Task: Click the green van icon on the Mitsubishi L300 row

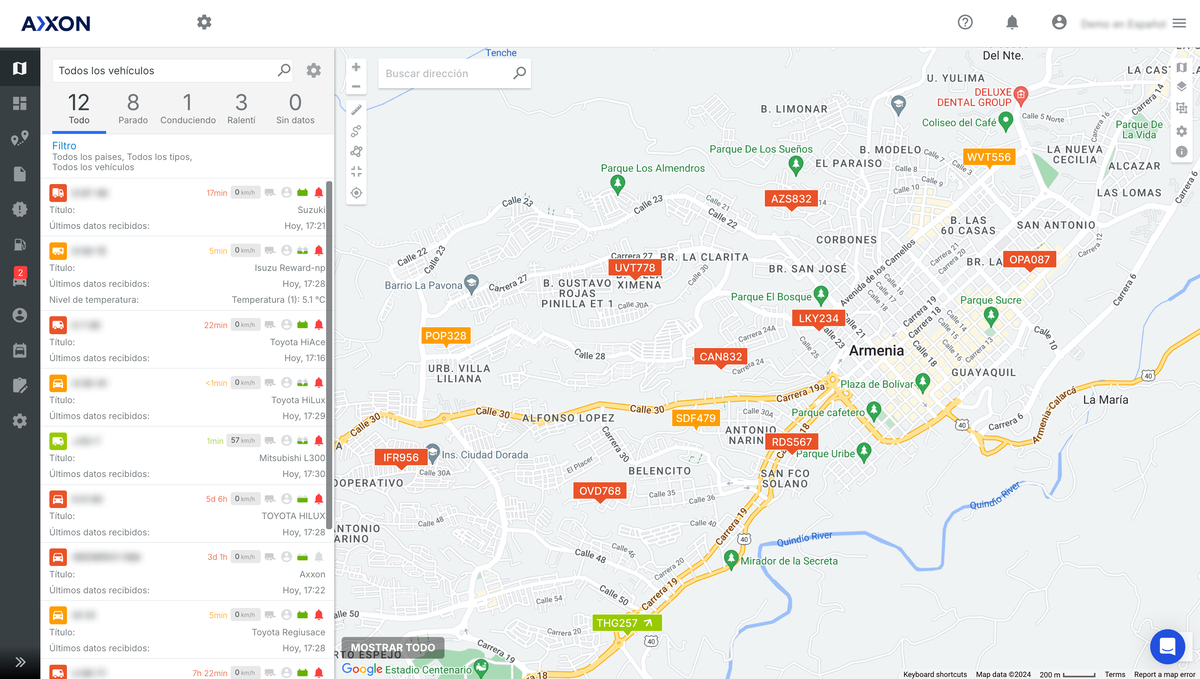Action: pos(58,440)
